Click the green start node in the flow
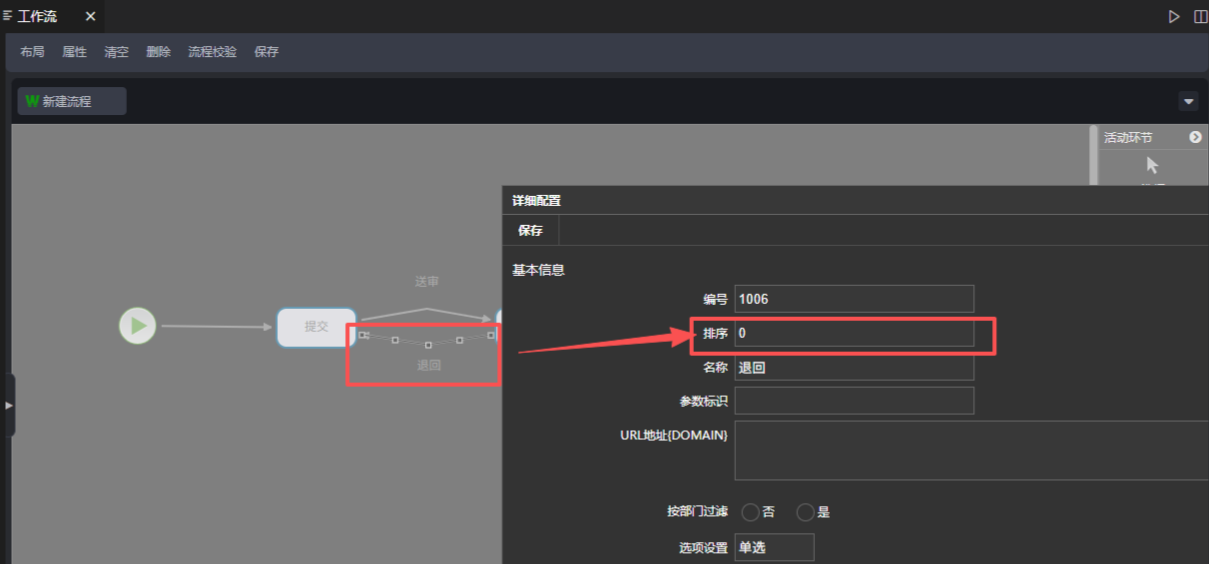The image size is (1209, 564). (x=138, y=326)
